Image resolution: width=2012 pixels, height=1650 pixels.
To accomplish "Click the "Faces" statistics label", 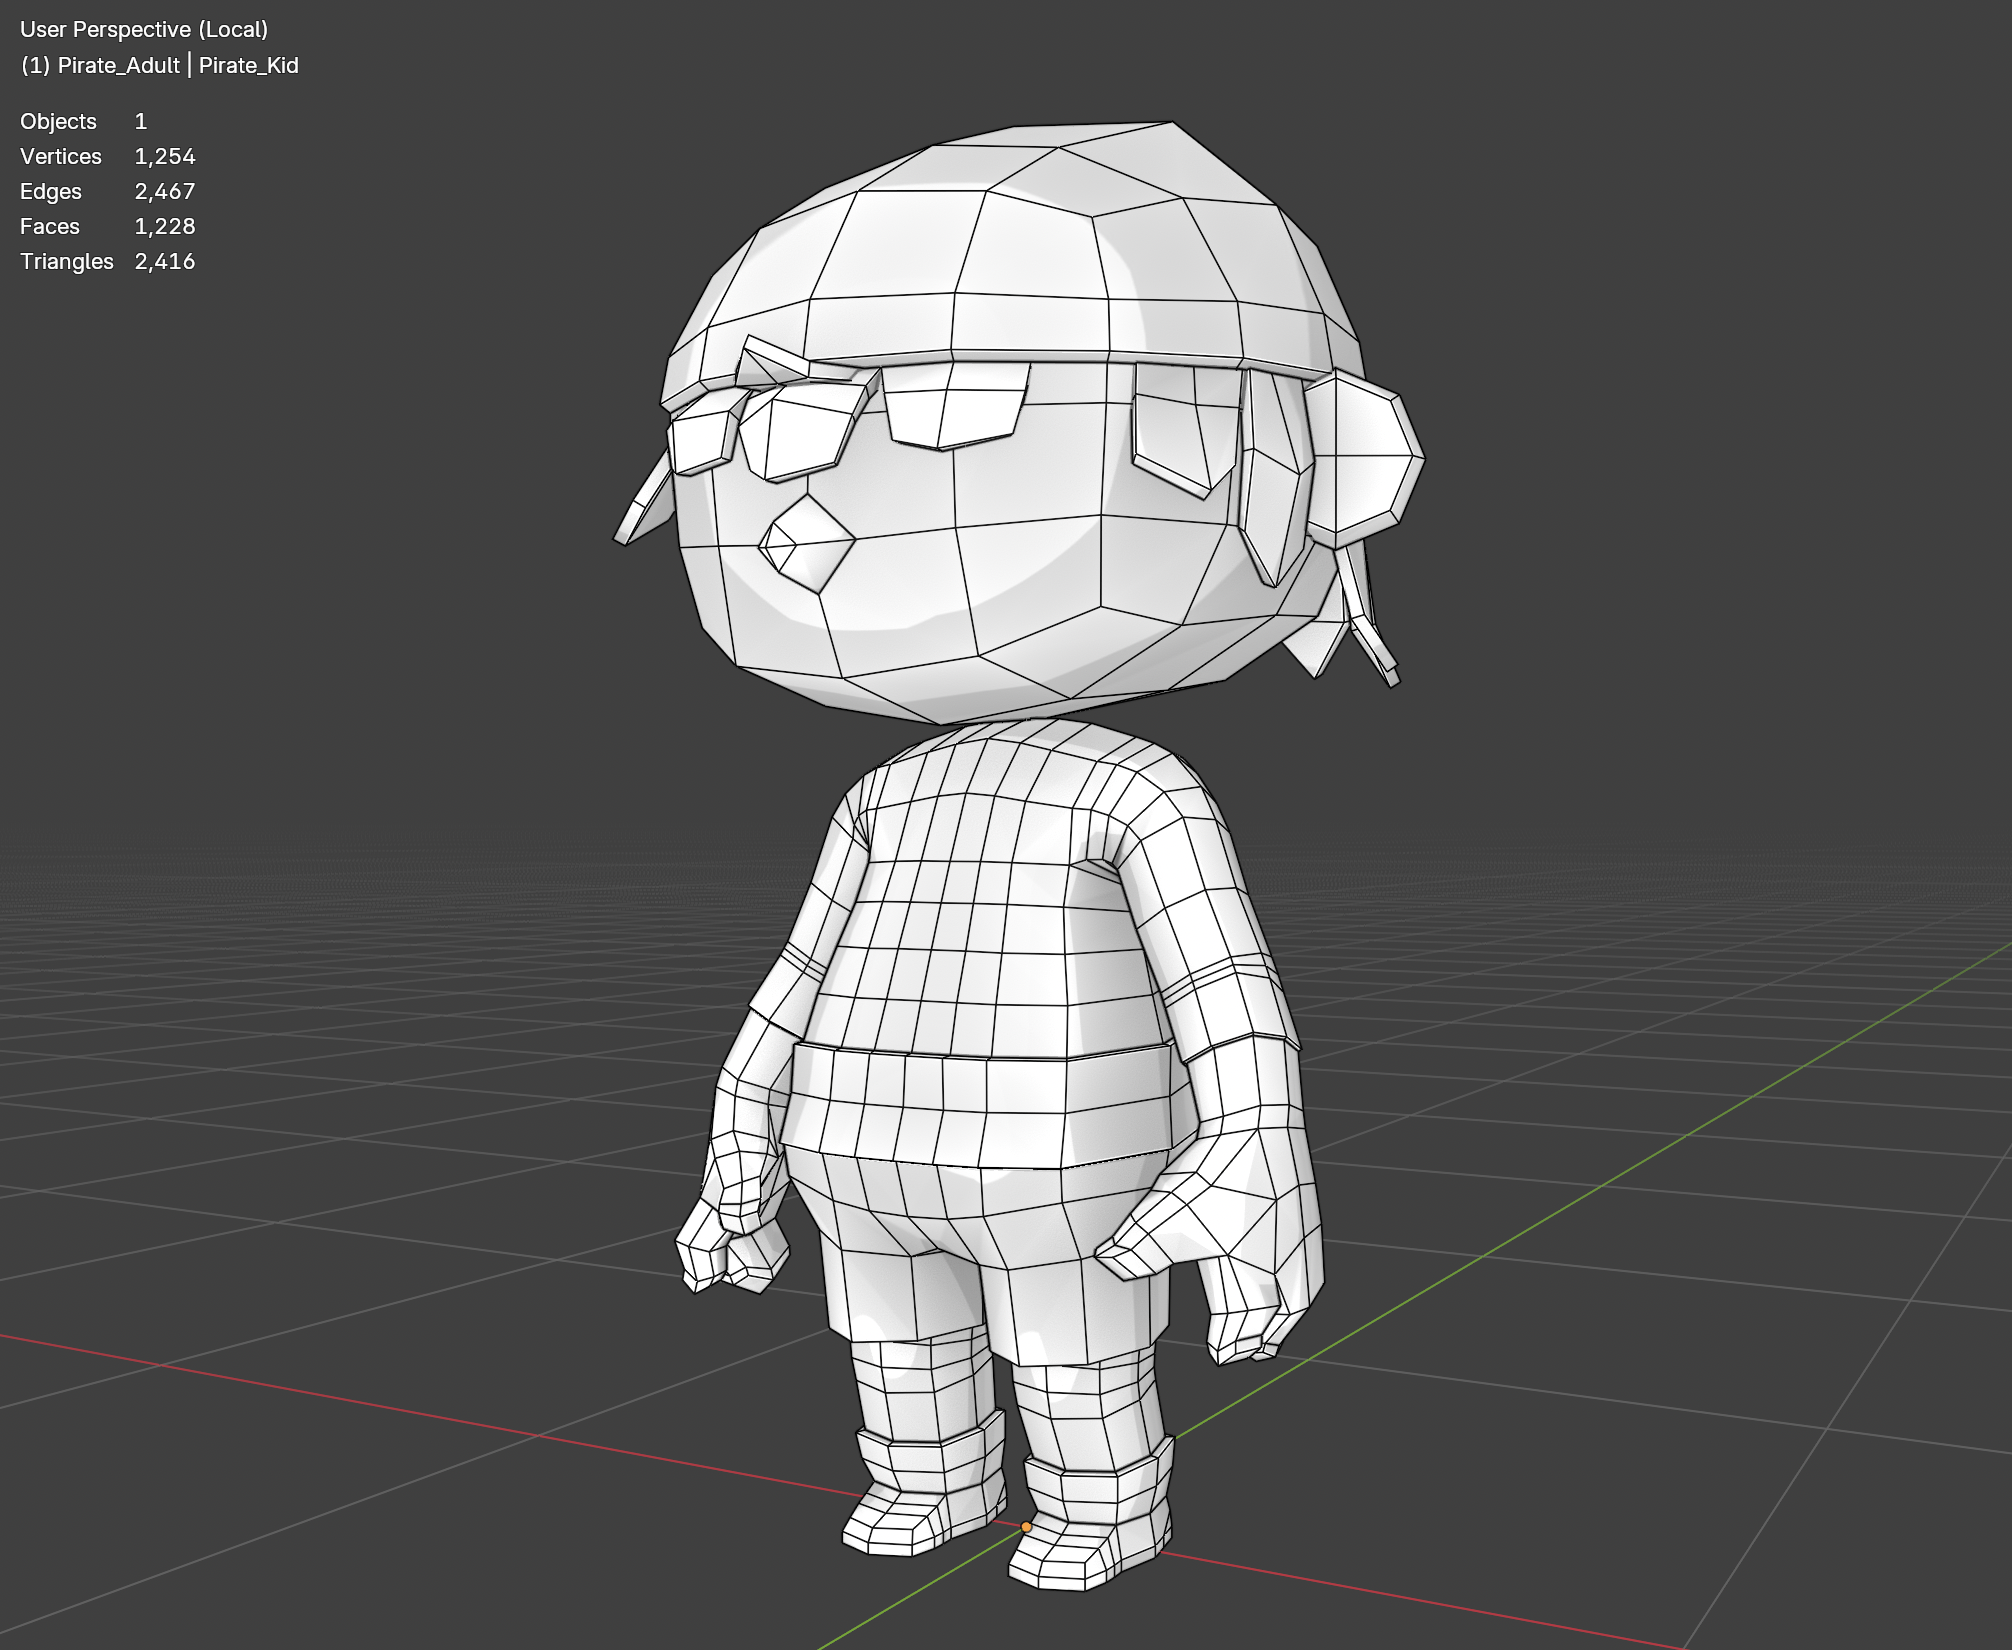I will [50, 227].
